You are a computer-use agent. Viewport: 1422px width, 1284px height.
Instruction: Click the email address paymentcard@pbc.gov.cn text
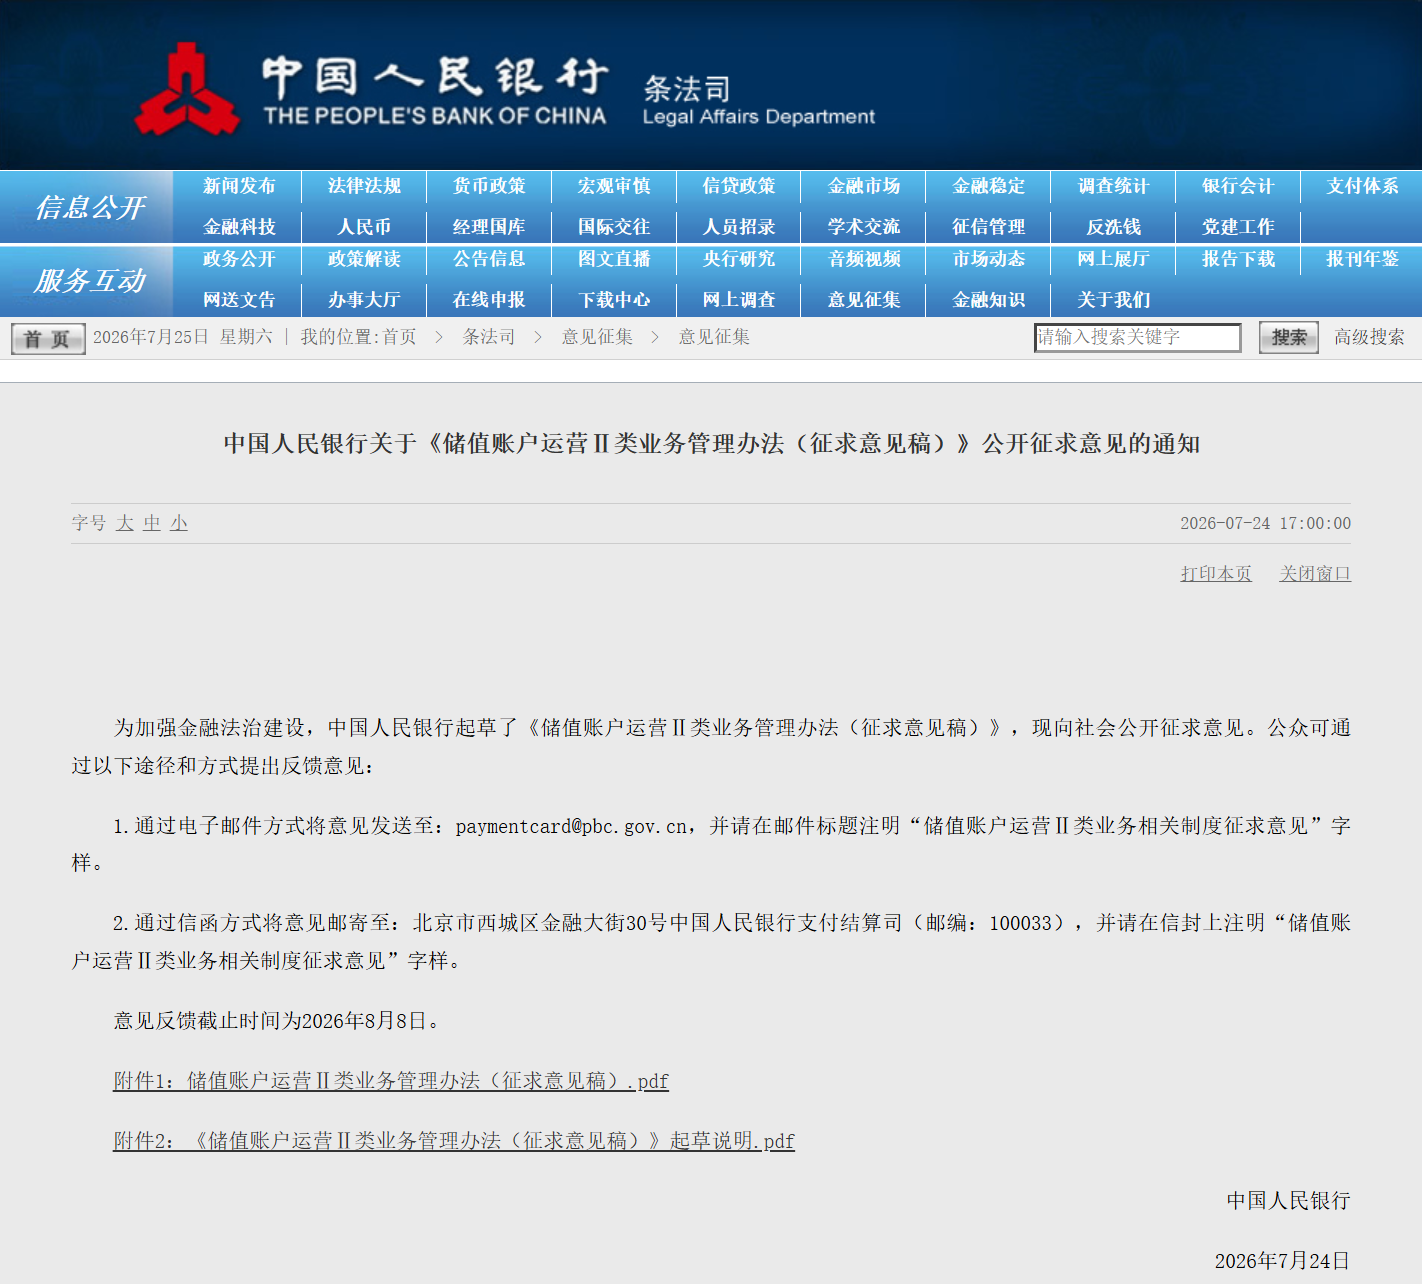coord(572,826)
